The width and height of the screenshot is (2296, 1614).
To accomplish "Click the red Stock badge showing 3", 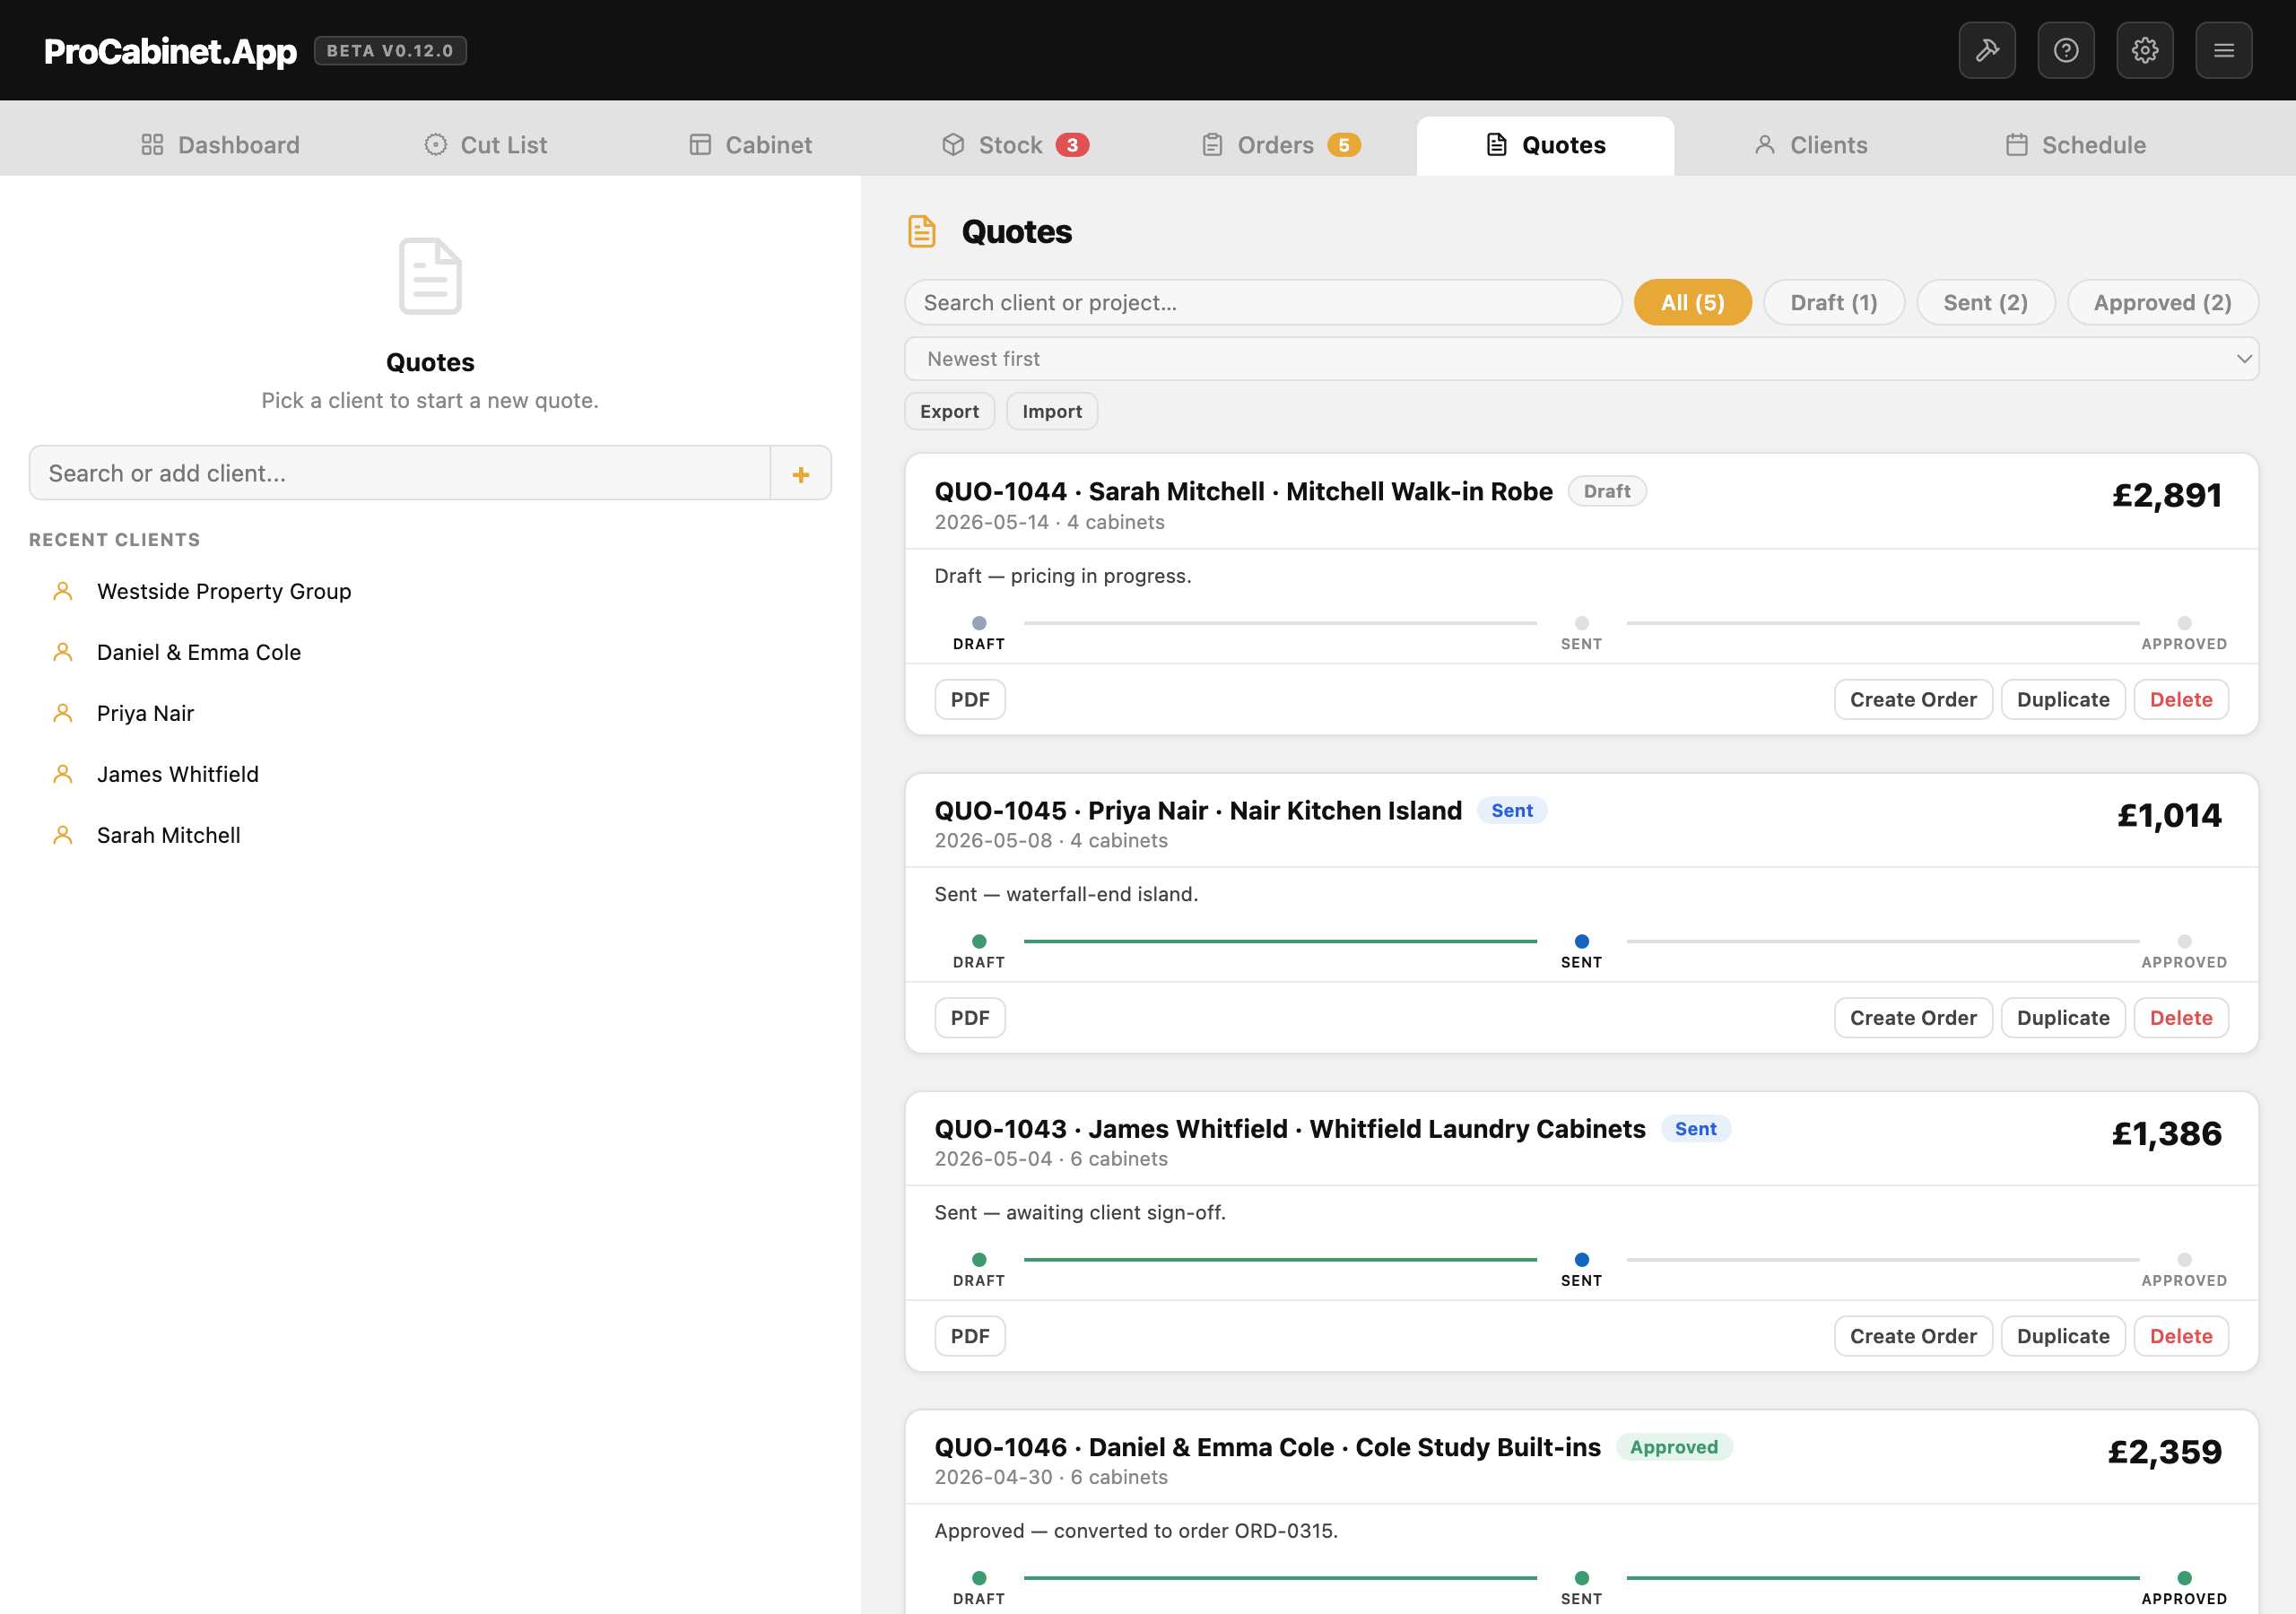I will pyautogui.click(x=1072, y=145).
